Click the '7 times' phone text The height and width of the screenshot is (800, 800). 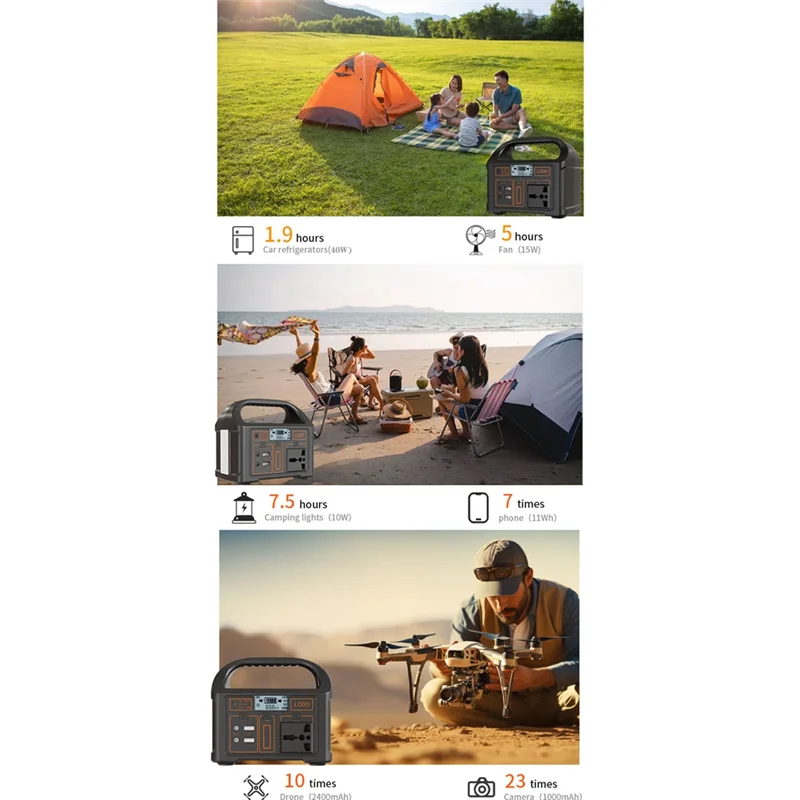[x=523, y=502]
